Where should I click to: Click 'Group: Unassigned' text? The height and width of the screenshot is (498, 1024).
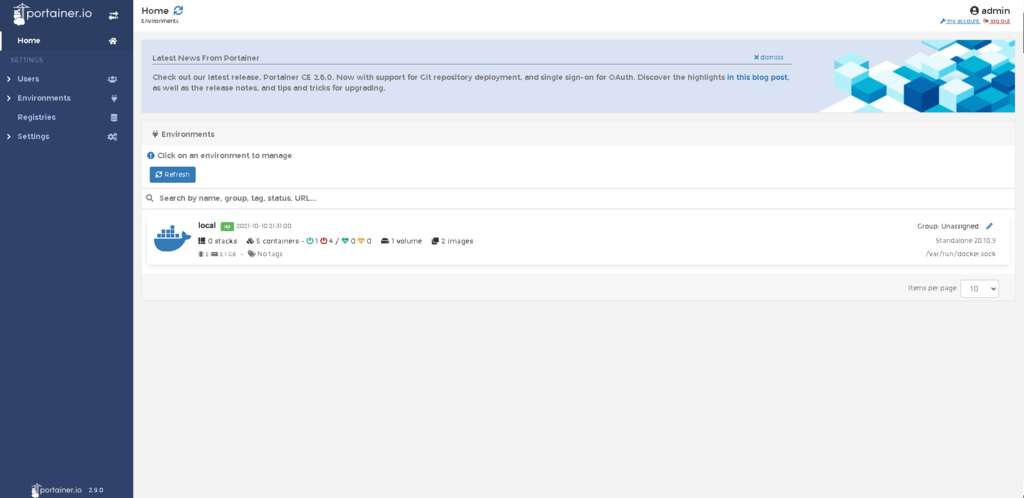948,226
